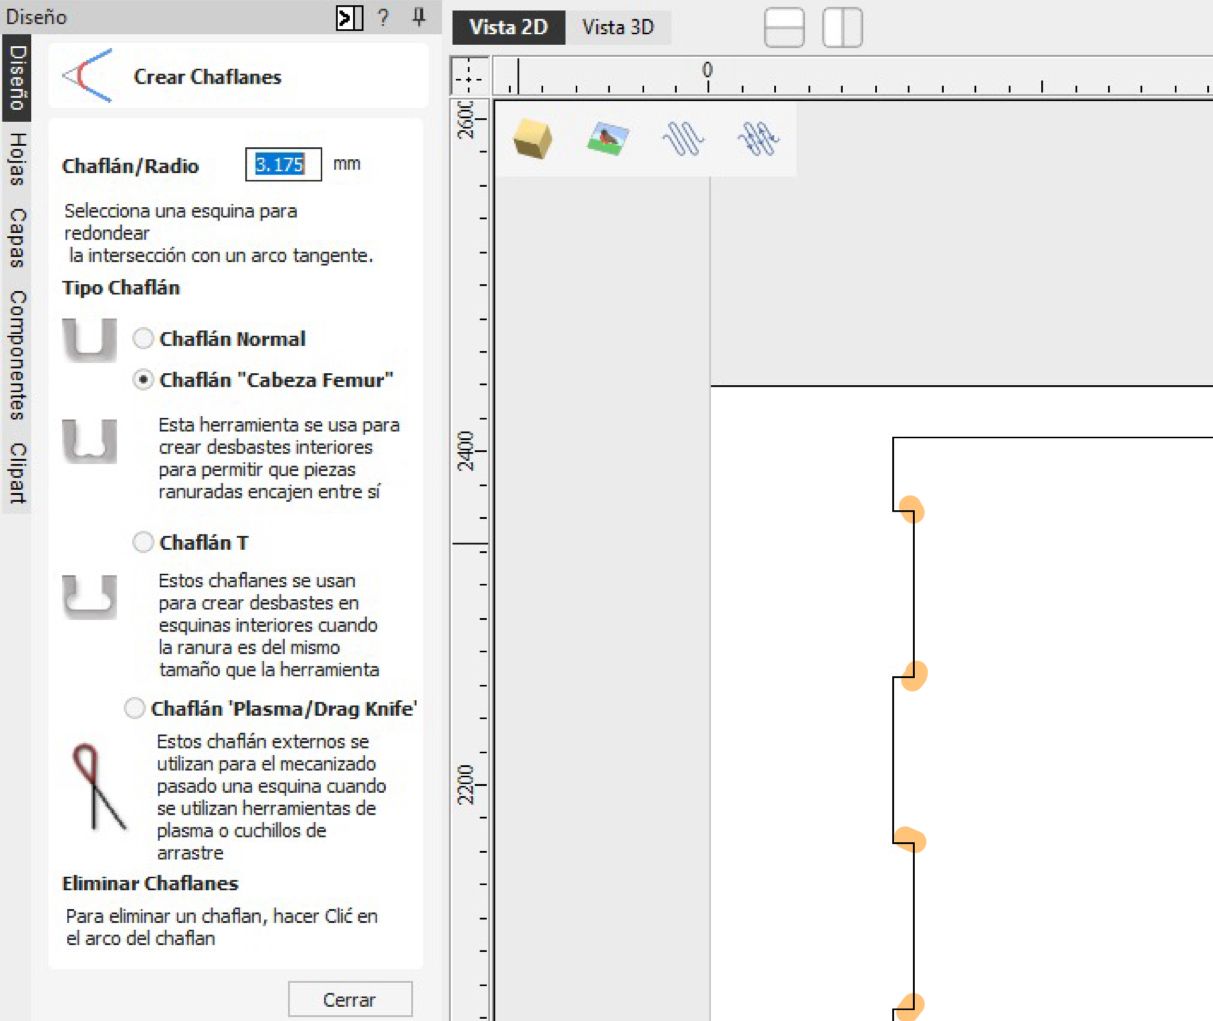Click the Cerrar button

(x=350, y=999)
